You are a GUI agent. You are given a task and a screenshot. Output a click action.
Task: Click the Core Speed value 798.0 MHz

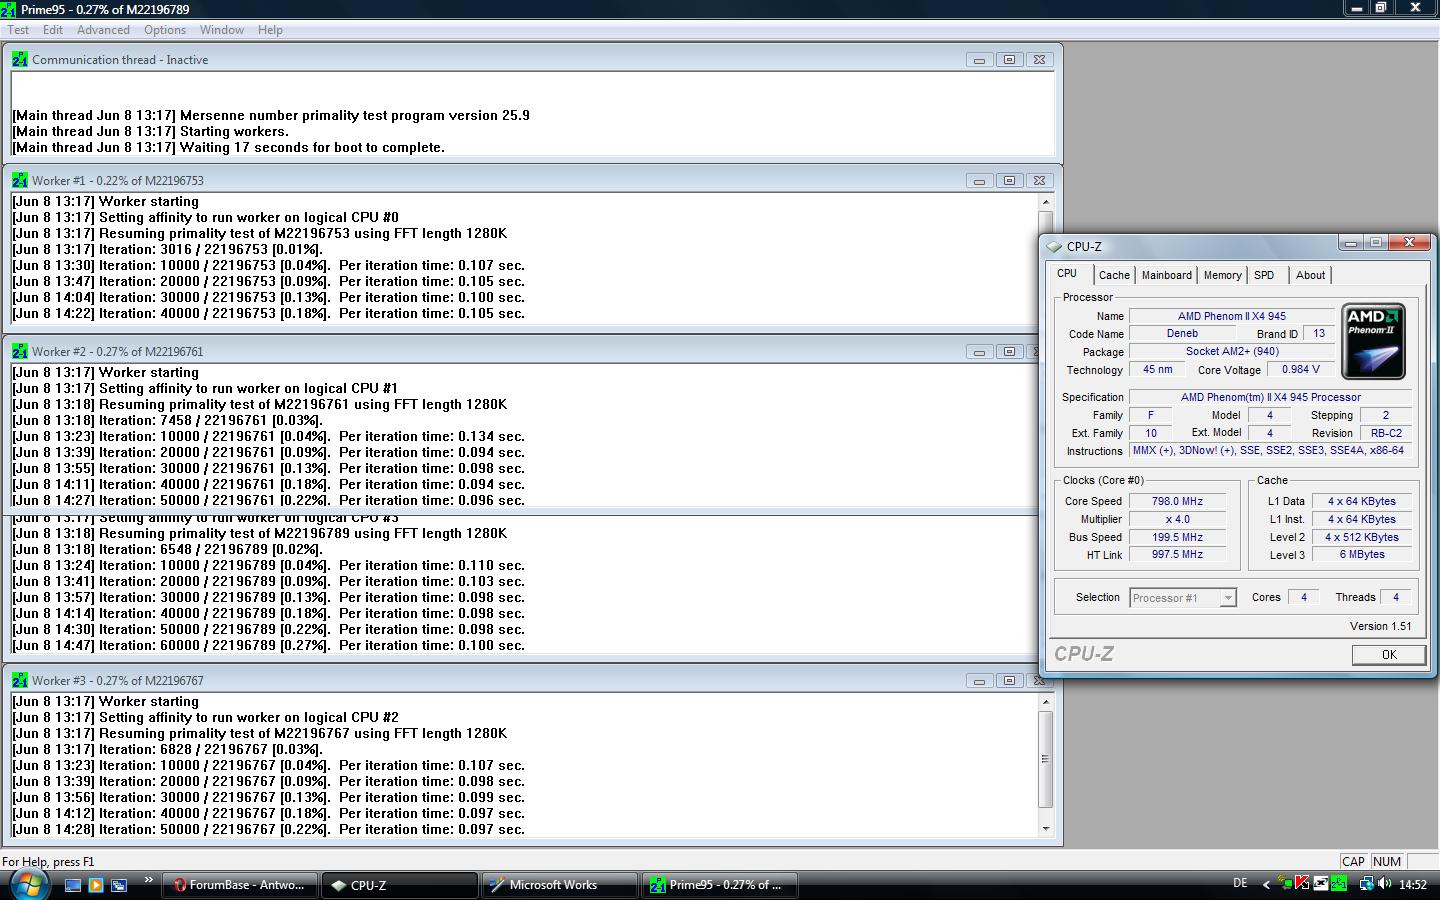[1177, 501]
